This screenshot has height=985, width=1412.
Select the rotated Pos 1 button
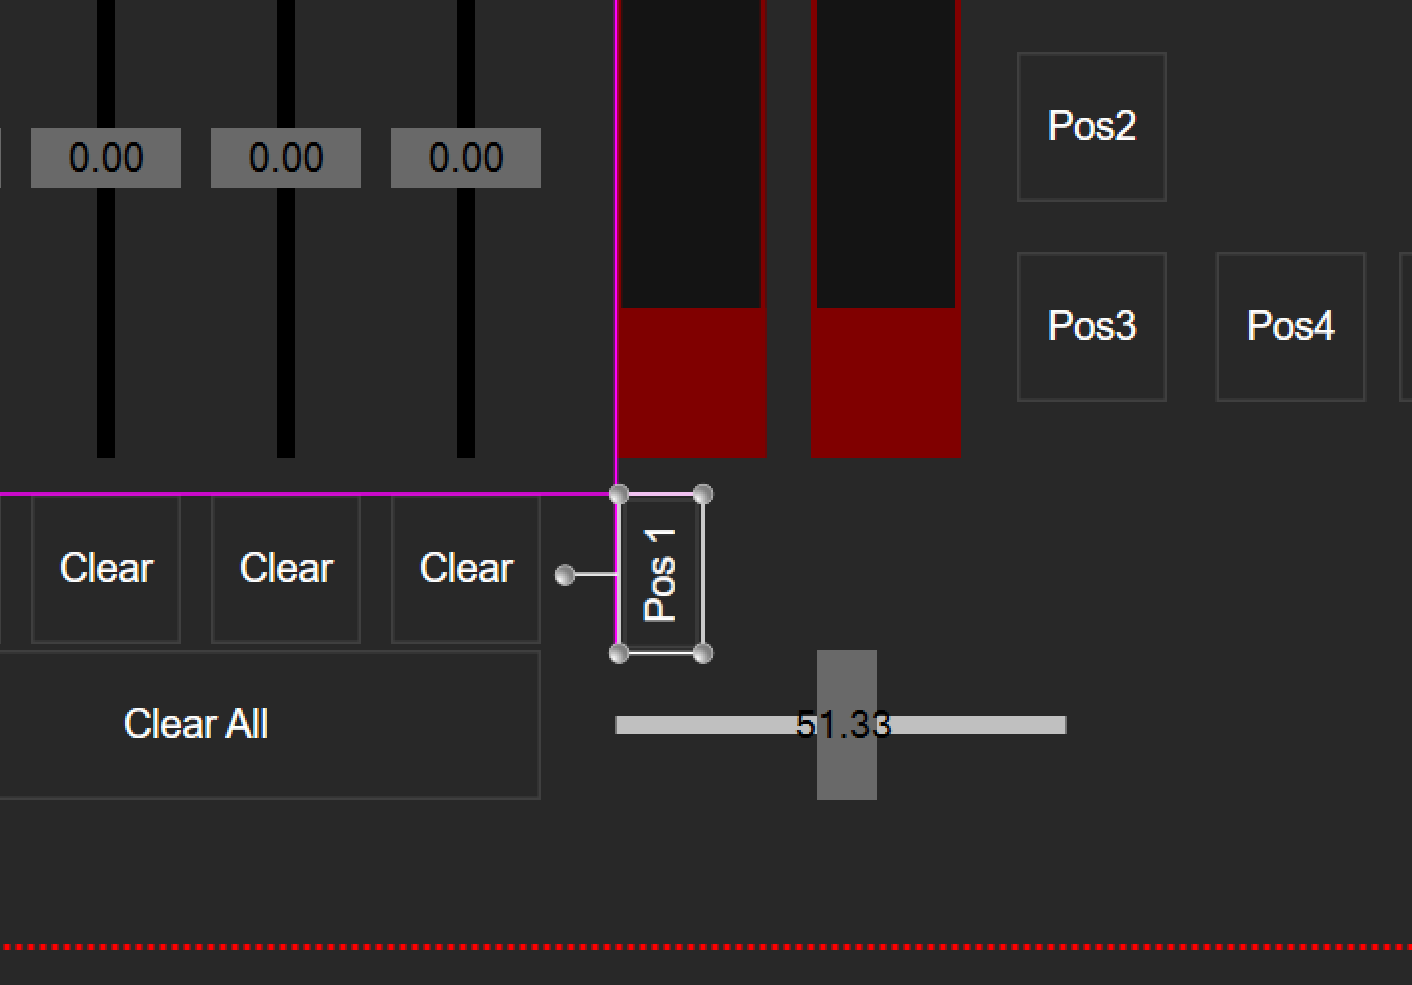click(x=661, y=574)
